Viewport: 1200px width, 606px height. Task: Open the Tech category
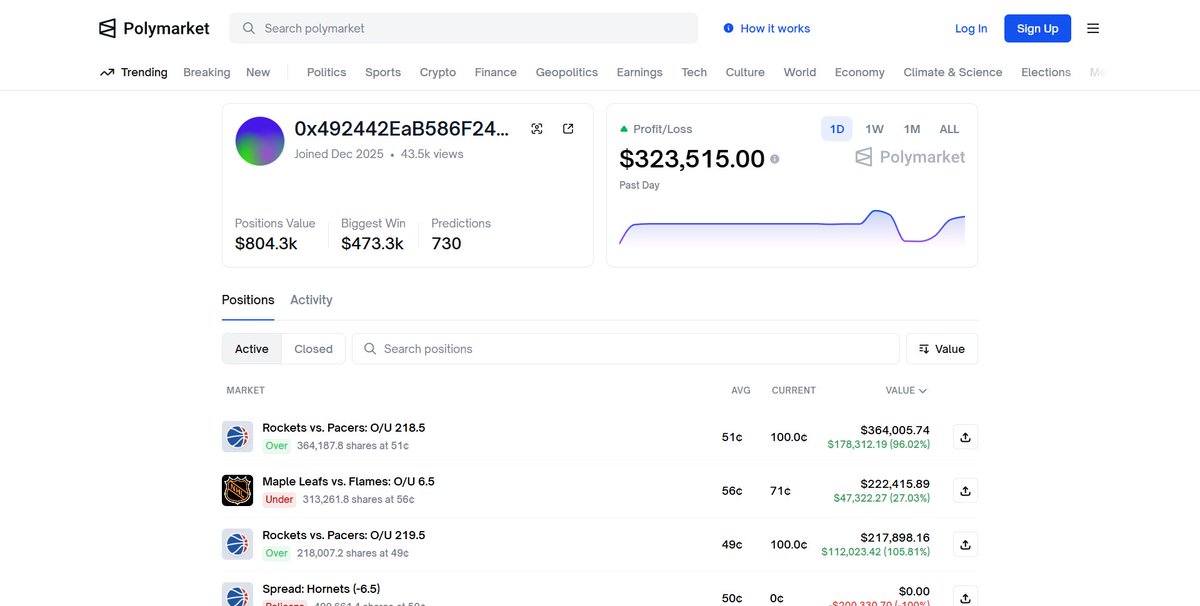point(694,72)
